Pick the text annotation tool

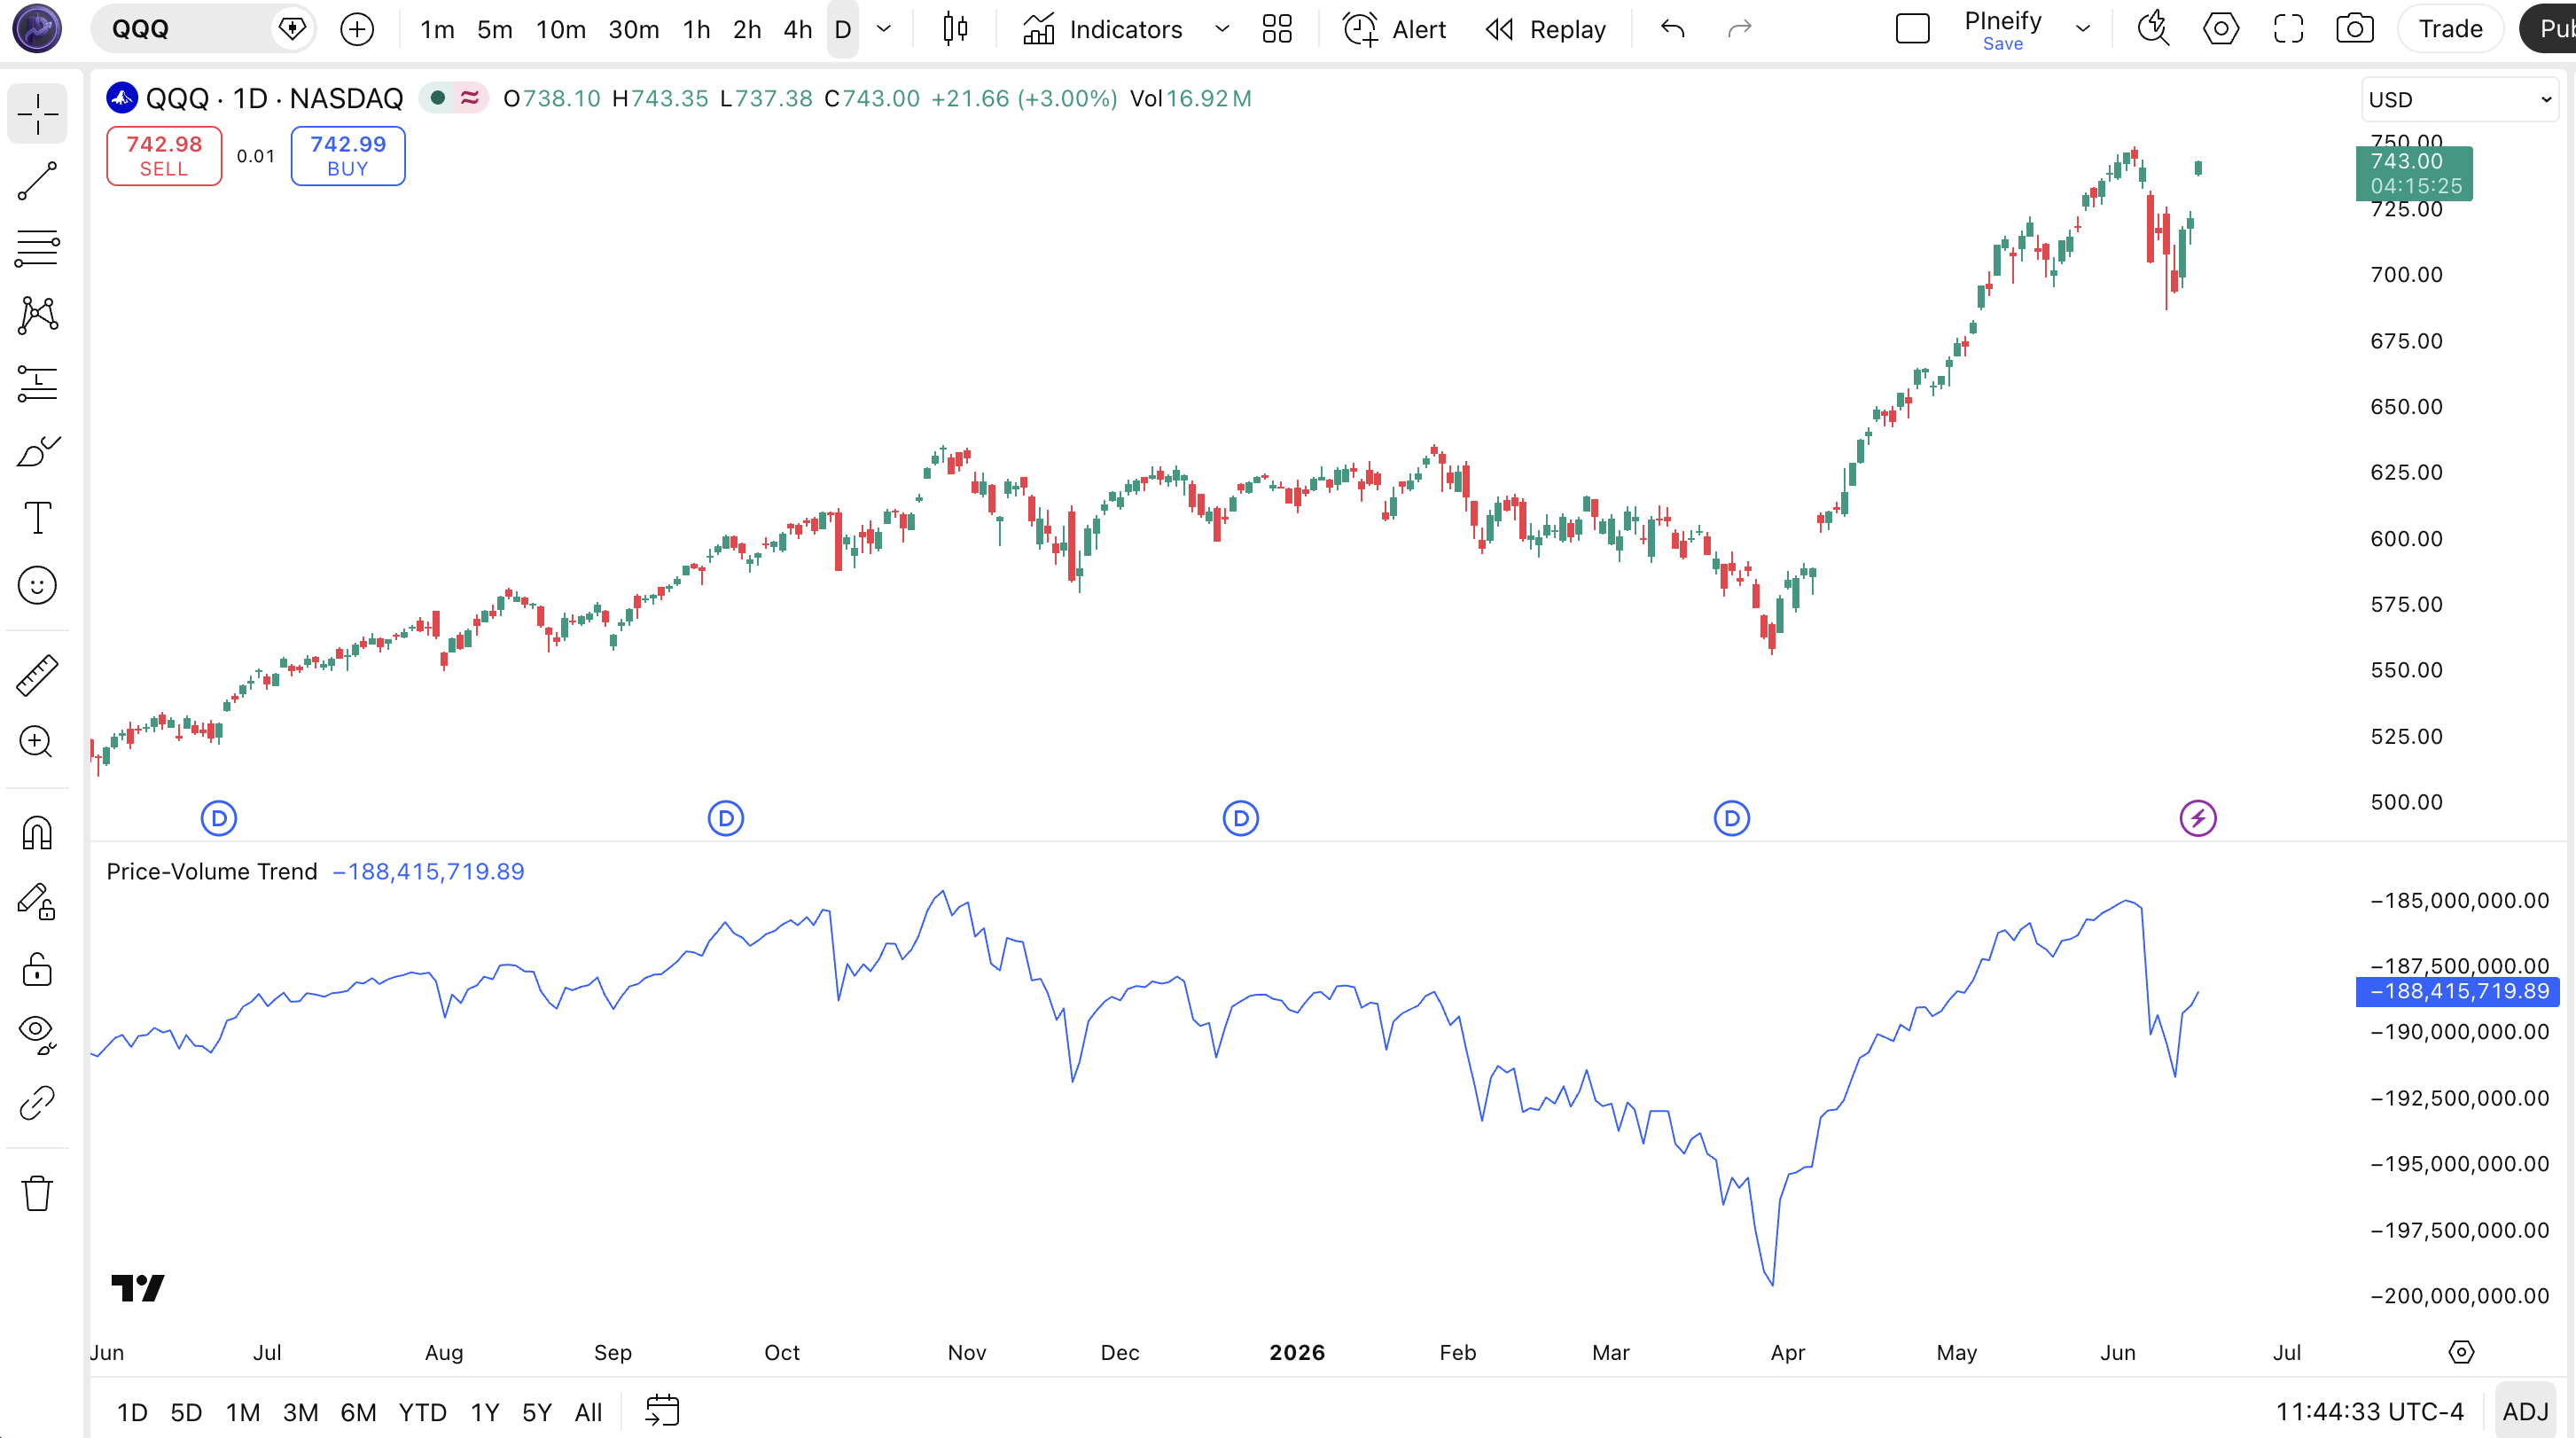(x=37, y=518)
